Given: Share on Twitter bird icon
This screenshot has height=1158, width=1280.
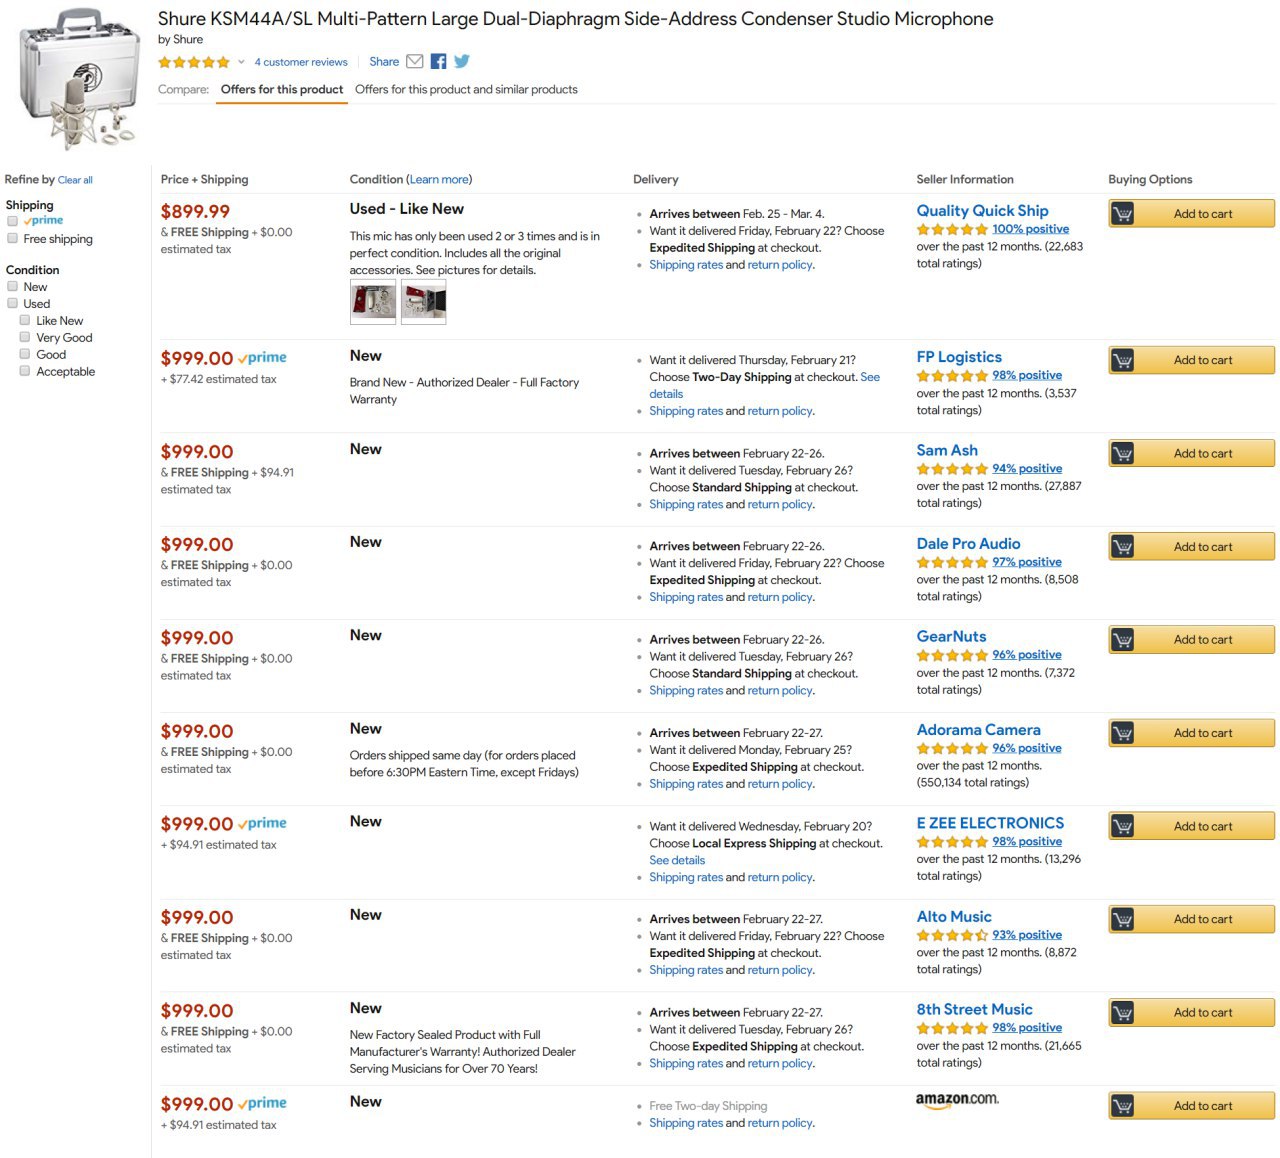Looking at the screenshot, I should (462, 62).
